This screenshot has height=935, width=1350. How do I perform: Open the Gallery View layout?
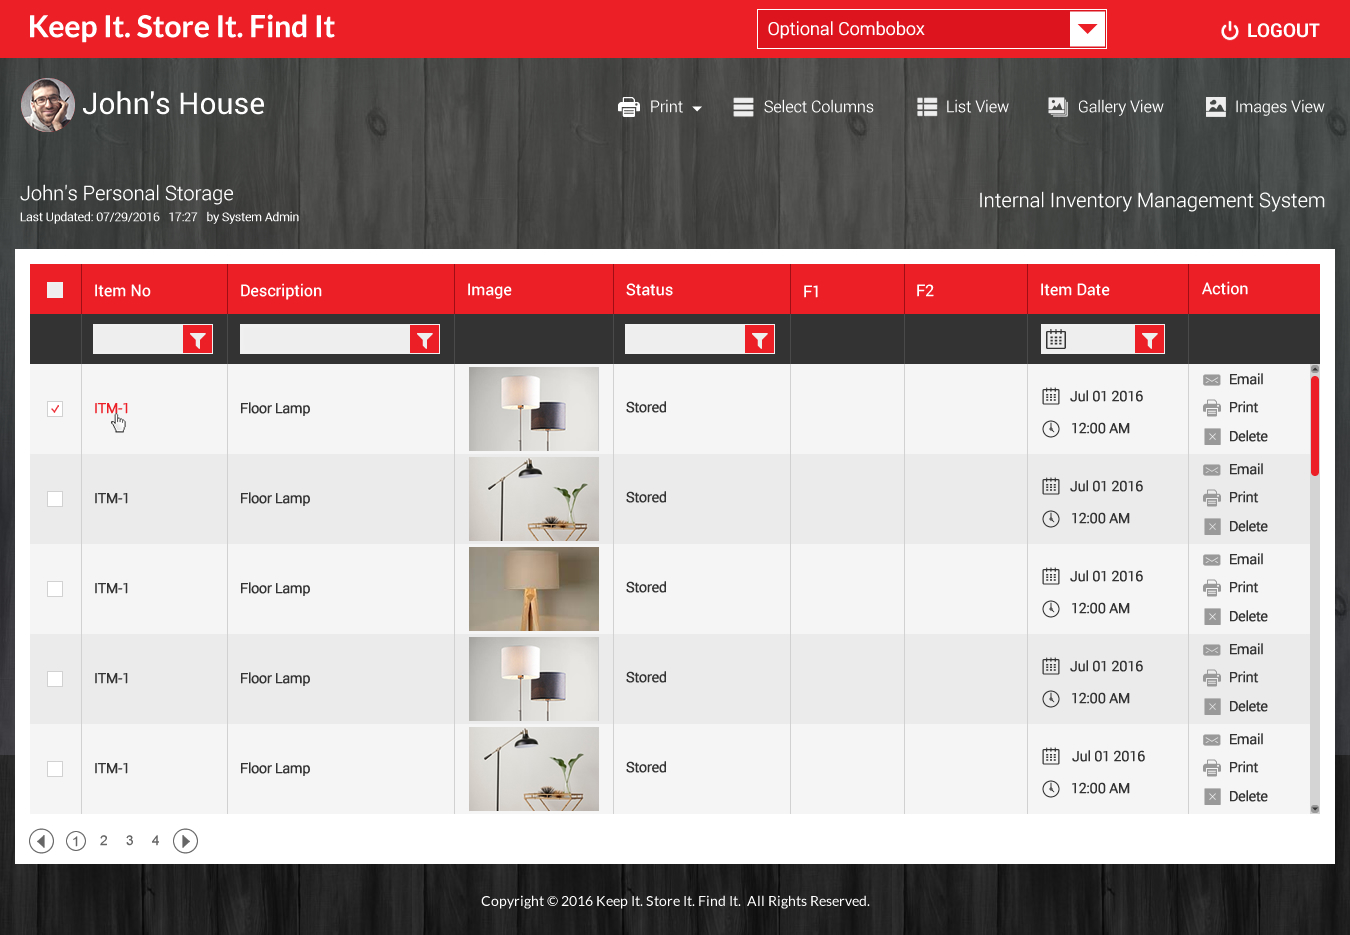pyautogui.click(x=1106, y=107)
